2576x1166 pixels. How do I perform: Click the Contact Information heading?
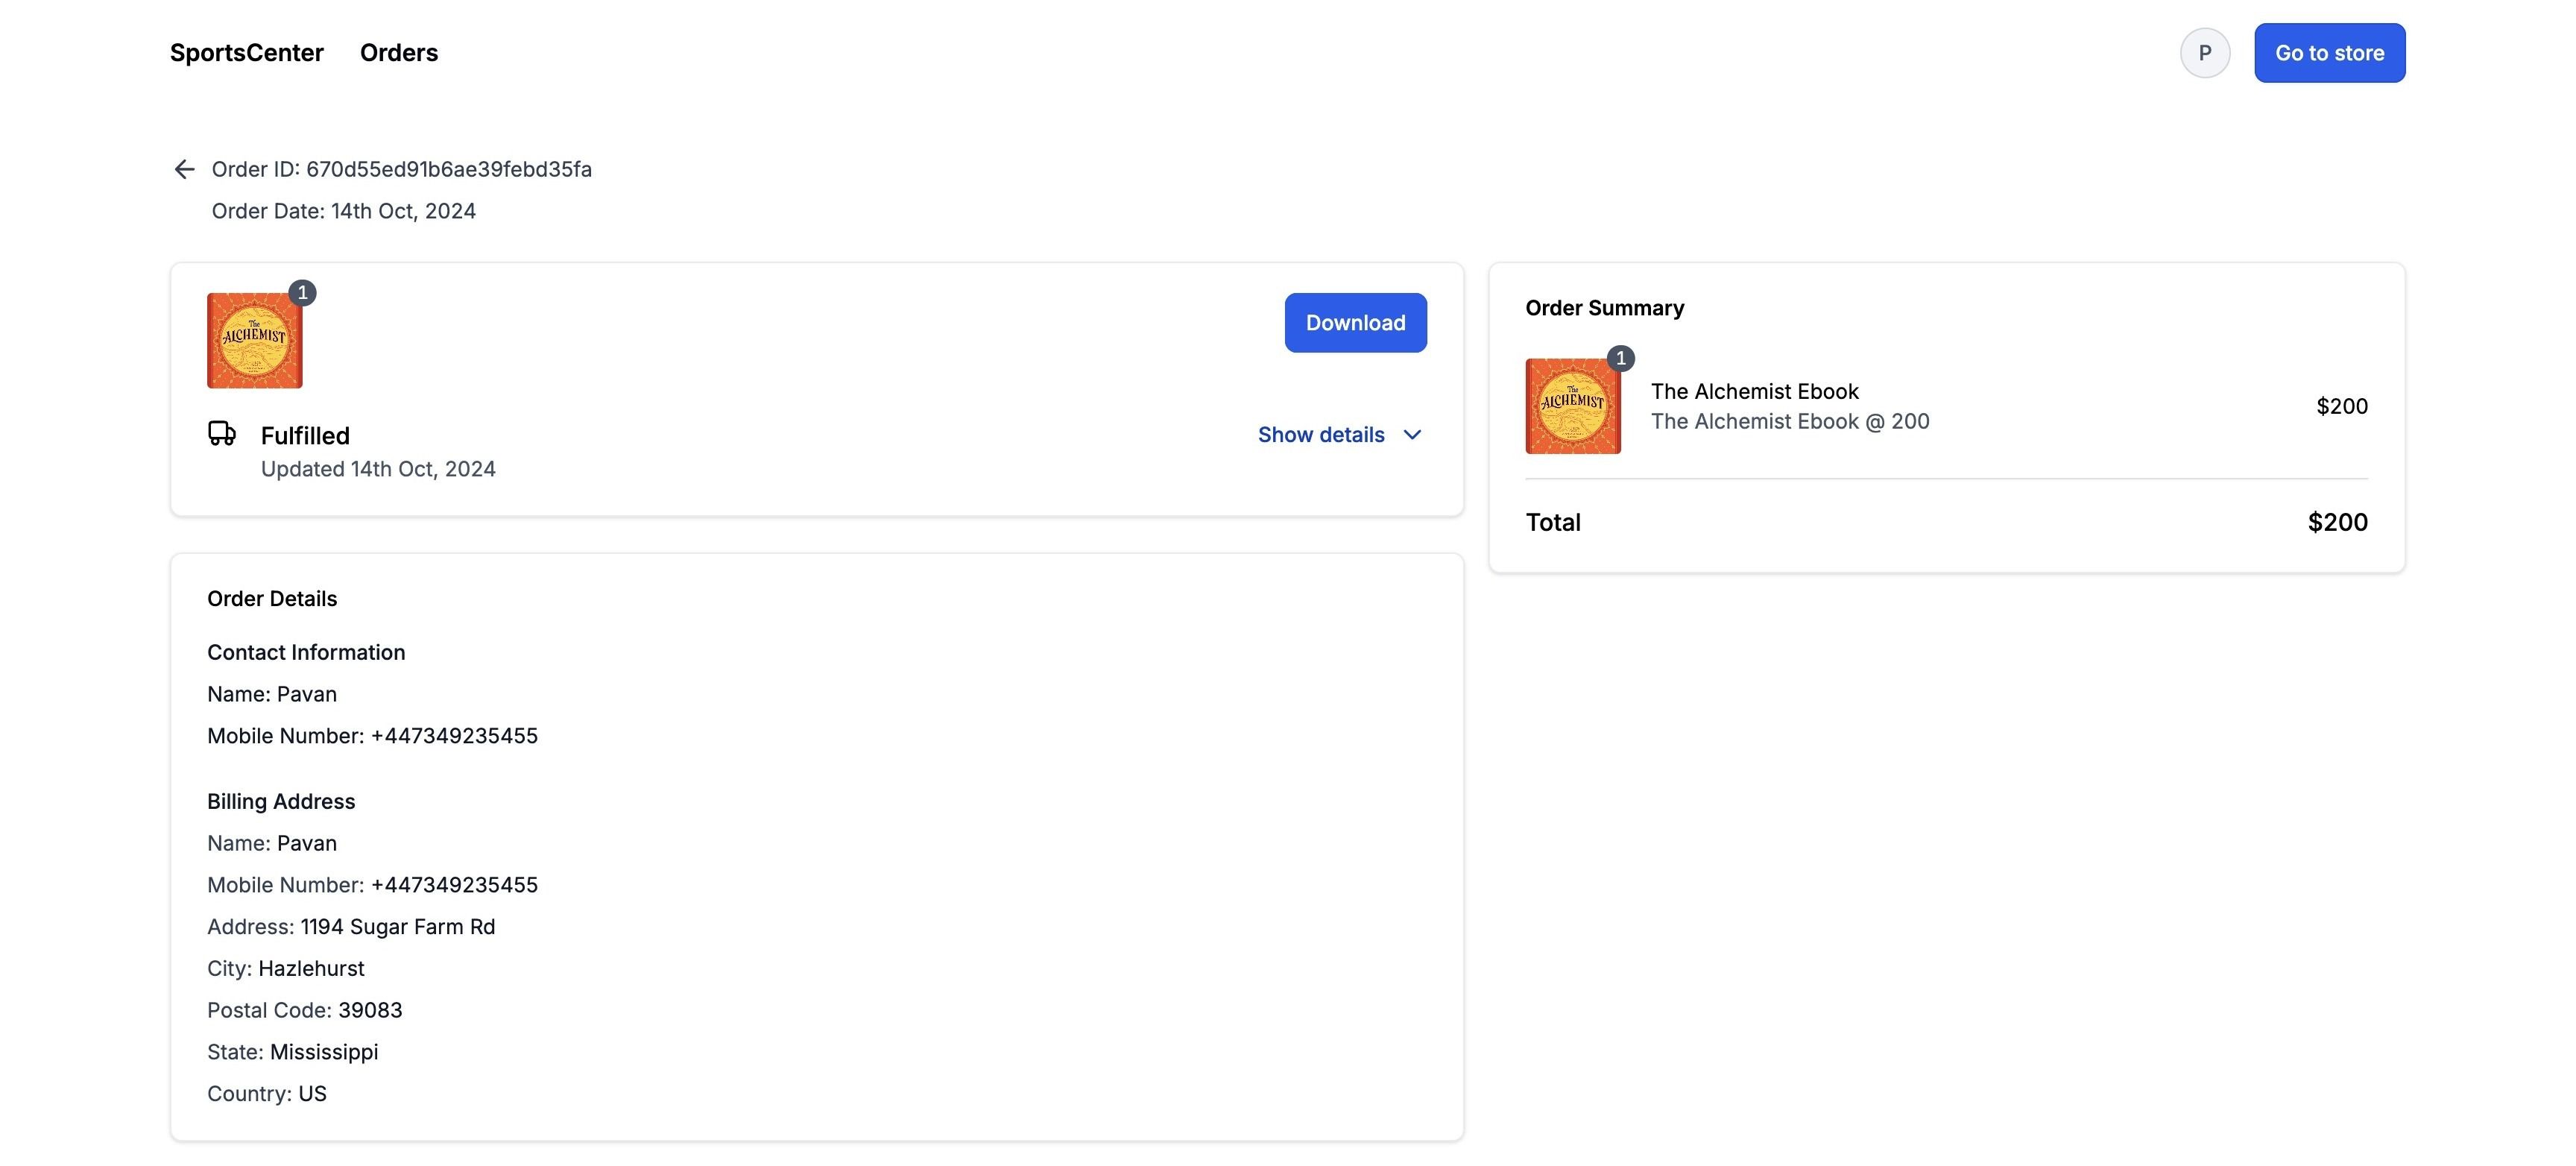306,652
